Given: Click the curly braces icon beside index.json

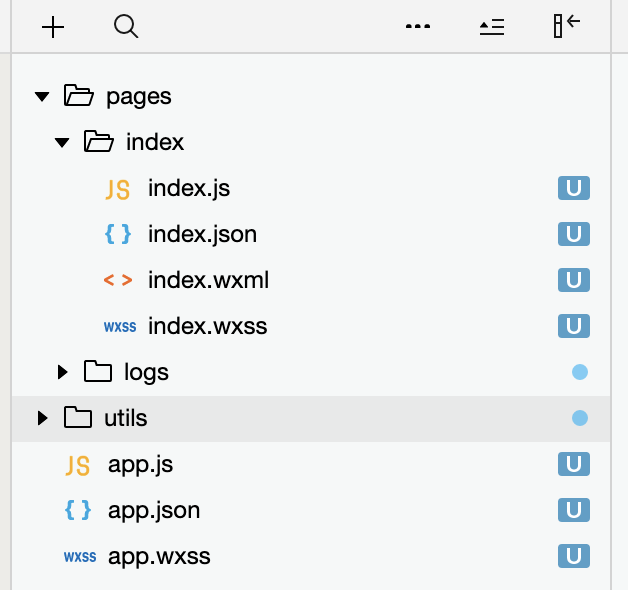Looking at the screenshot, I should click(117, 234).
